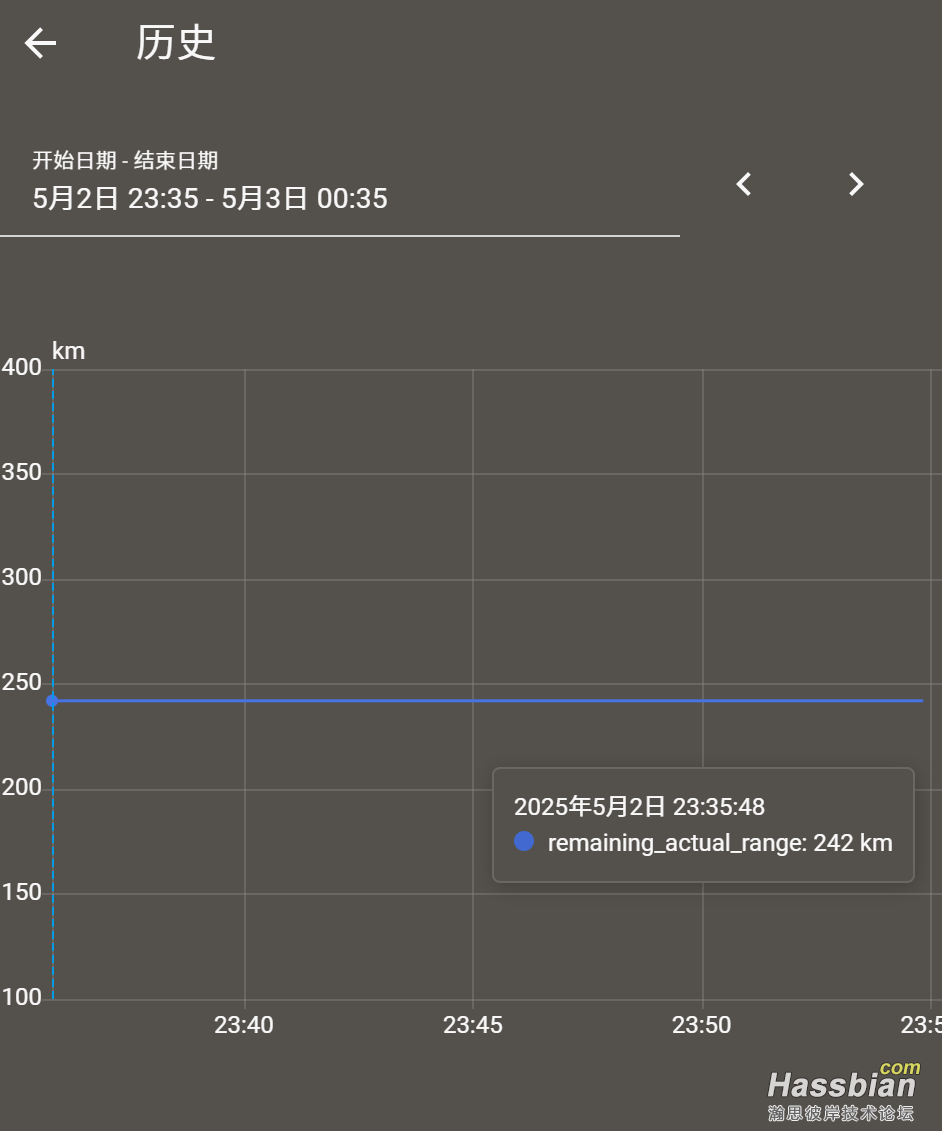
Task: Click the 200 y-axis label
Action: click(x=22, y=787)
